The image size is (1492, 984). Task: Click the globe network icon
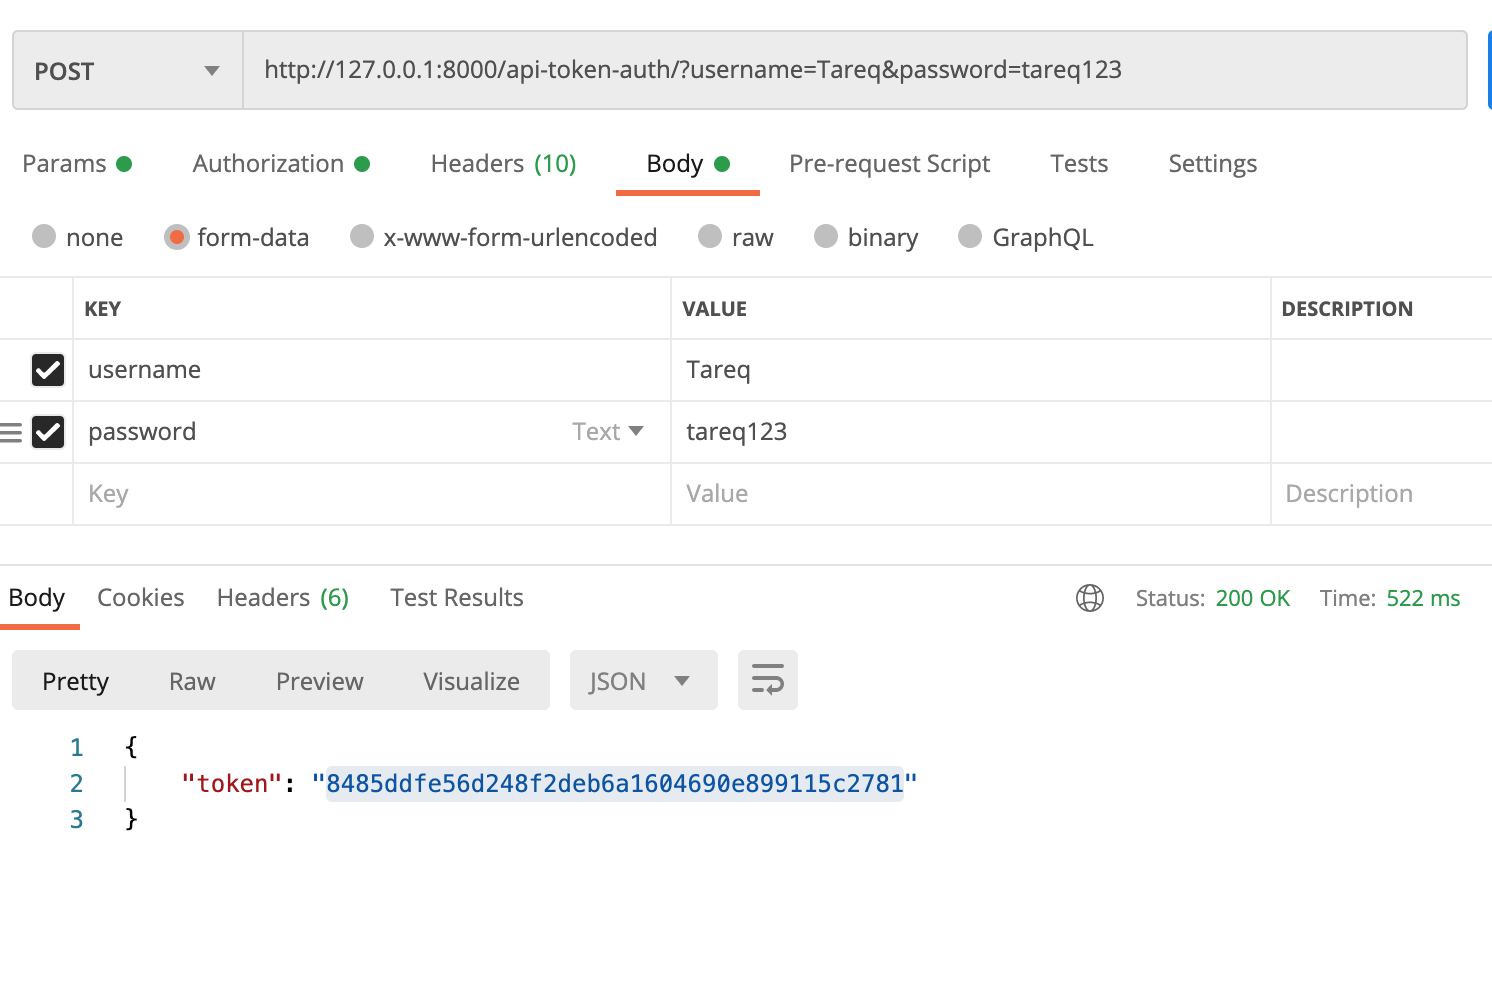(x=1090, y=598)
